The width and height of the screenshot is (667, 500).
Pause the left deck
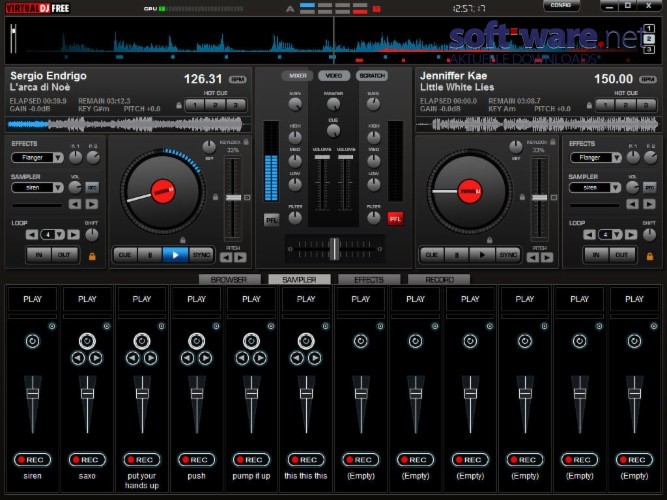tap(149, 255)
